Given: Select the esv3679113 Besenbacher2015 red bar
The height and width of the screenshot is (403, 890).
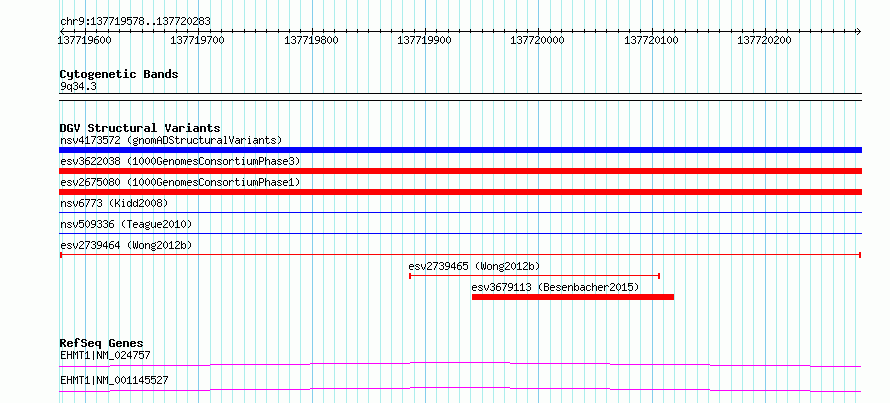Looking at the screenshot, I should (x=573, y=297).
